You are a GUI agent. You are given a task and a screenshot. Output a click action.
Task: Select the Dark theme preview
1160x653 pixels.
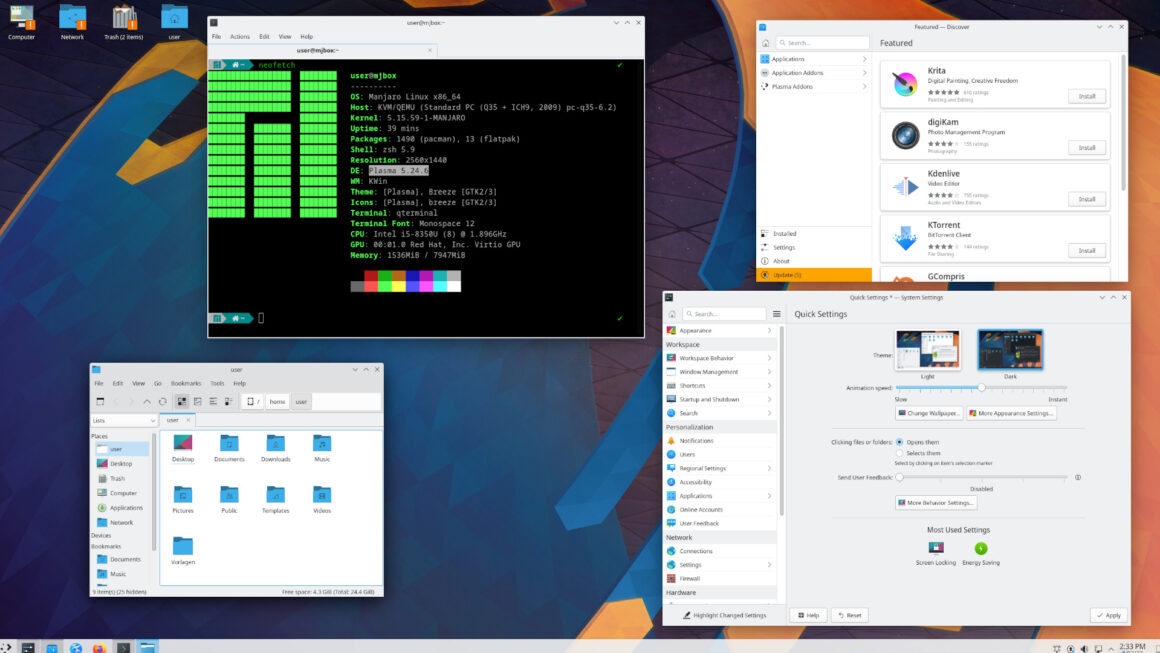(1009, 350)
